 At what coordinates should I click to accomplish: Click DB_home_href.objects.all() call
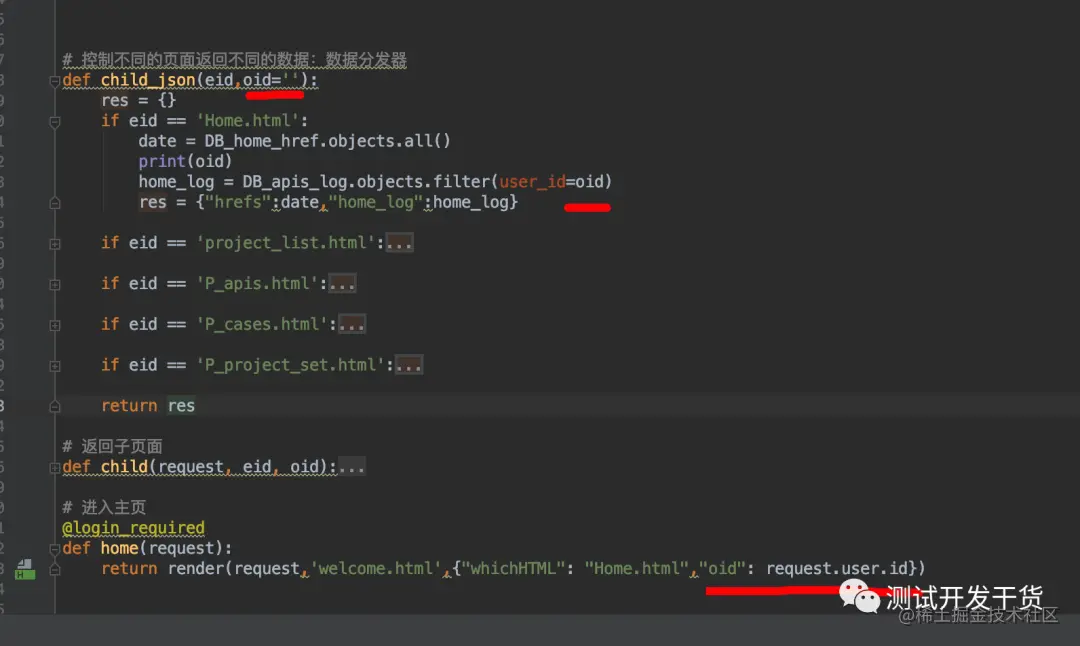point(327,141)
